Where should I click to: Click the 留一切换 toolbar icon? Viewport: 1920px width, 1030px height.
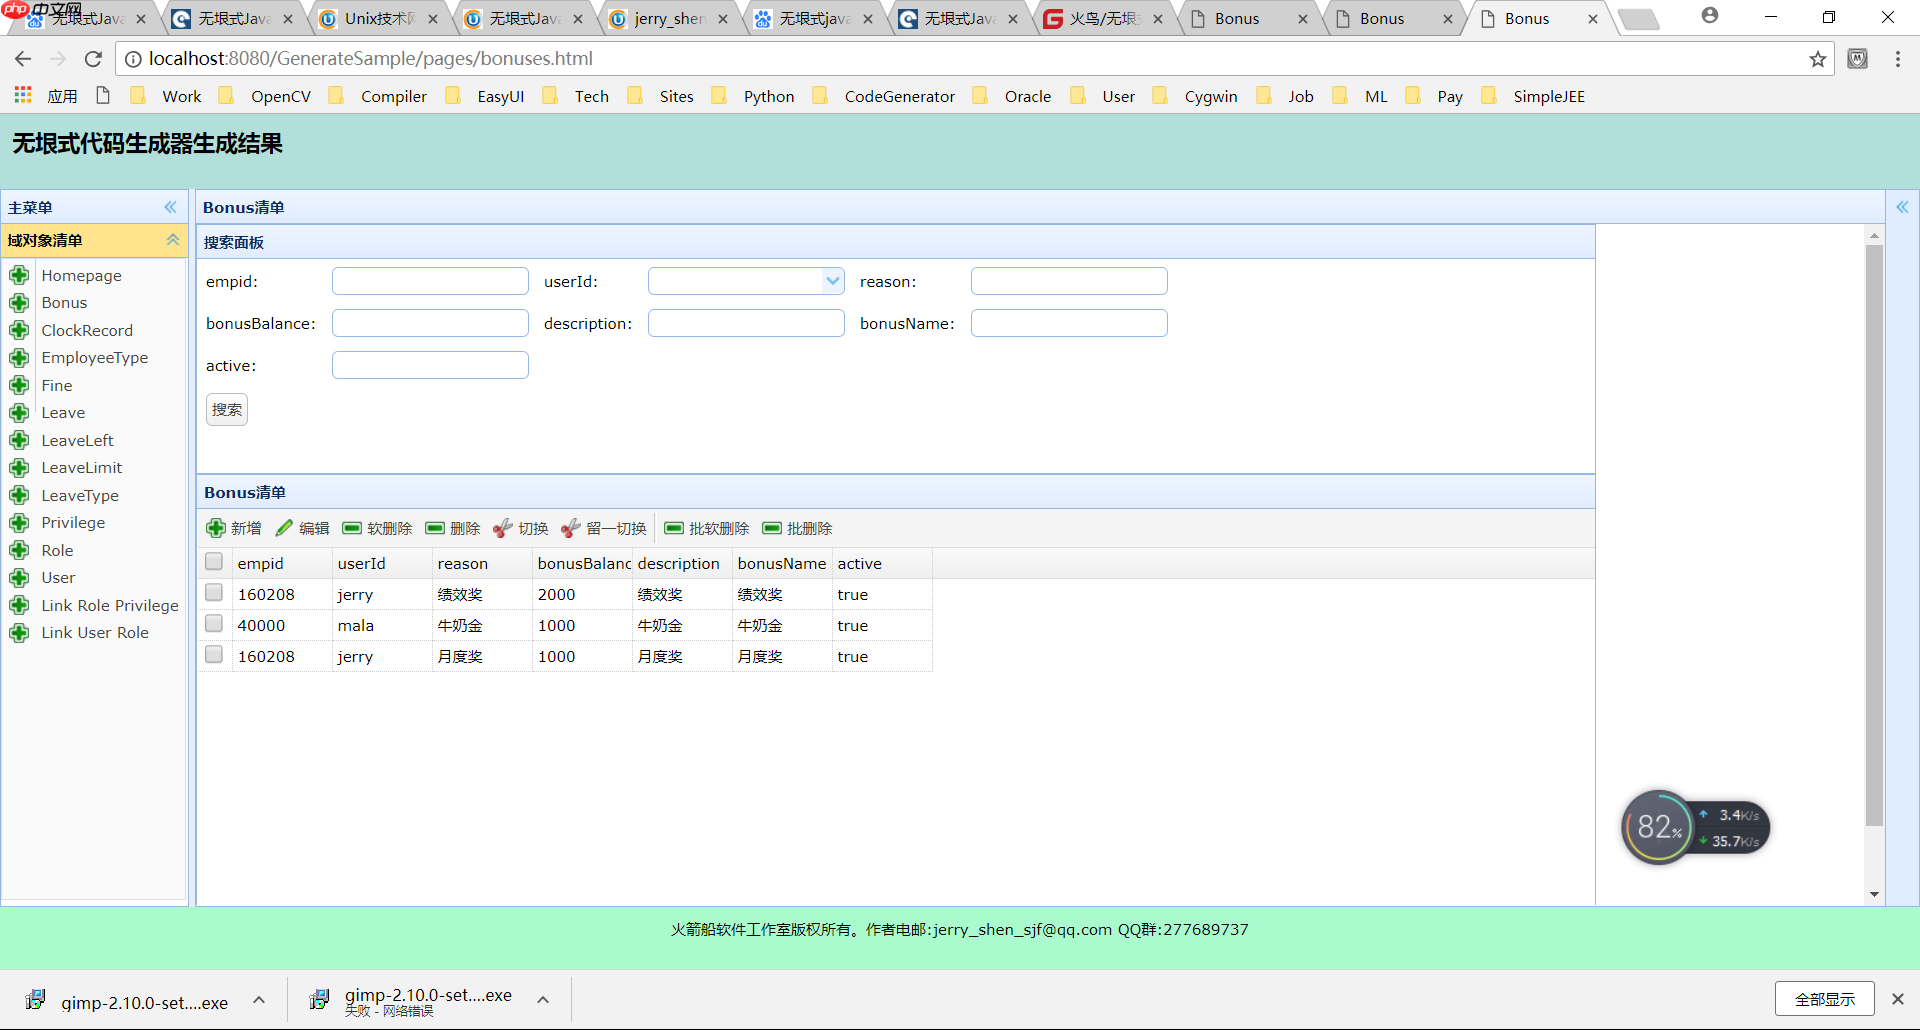[571, 528]
